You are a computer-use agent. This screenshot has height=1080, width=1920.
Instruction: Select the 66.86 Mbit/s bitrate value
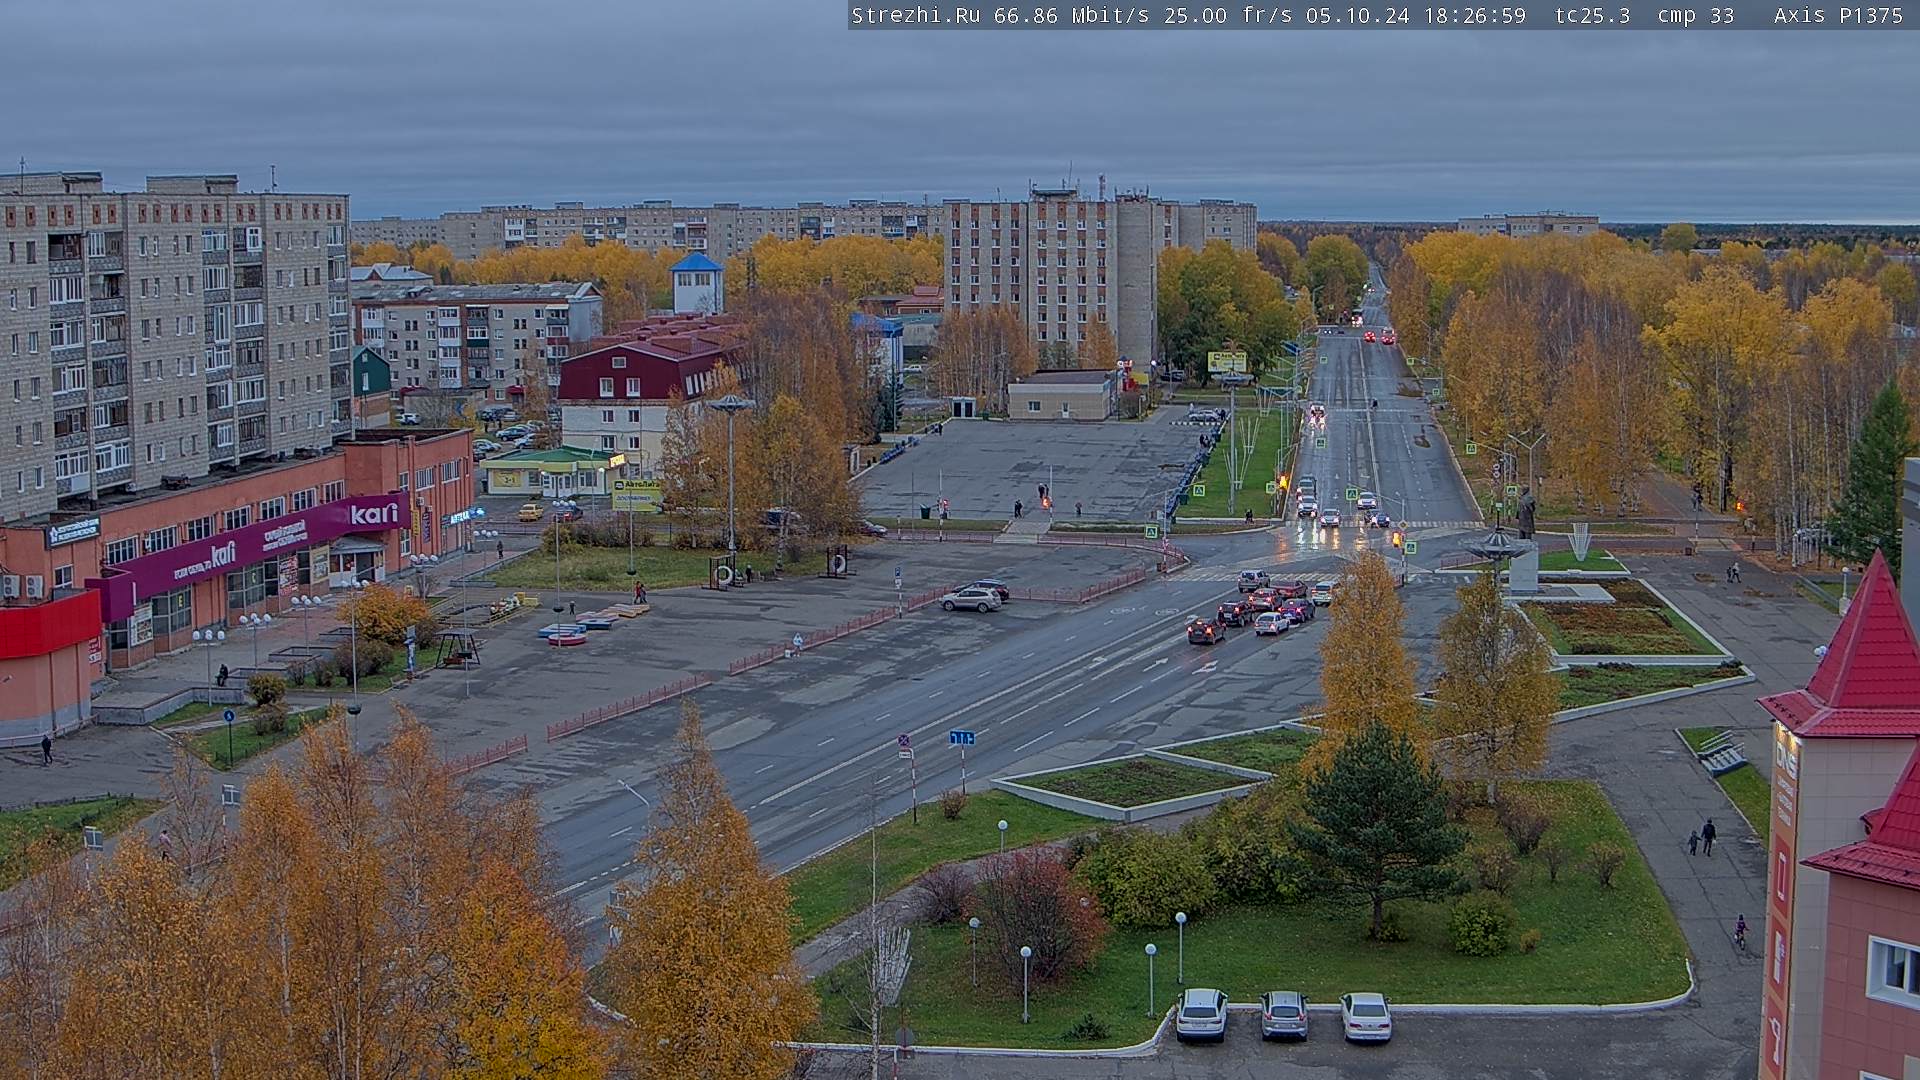coord(1074,15)
